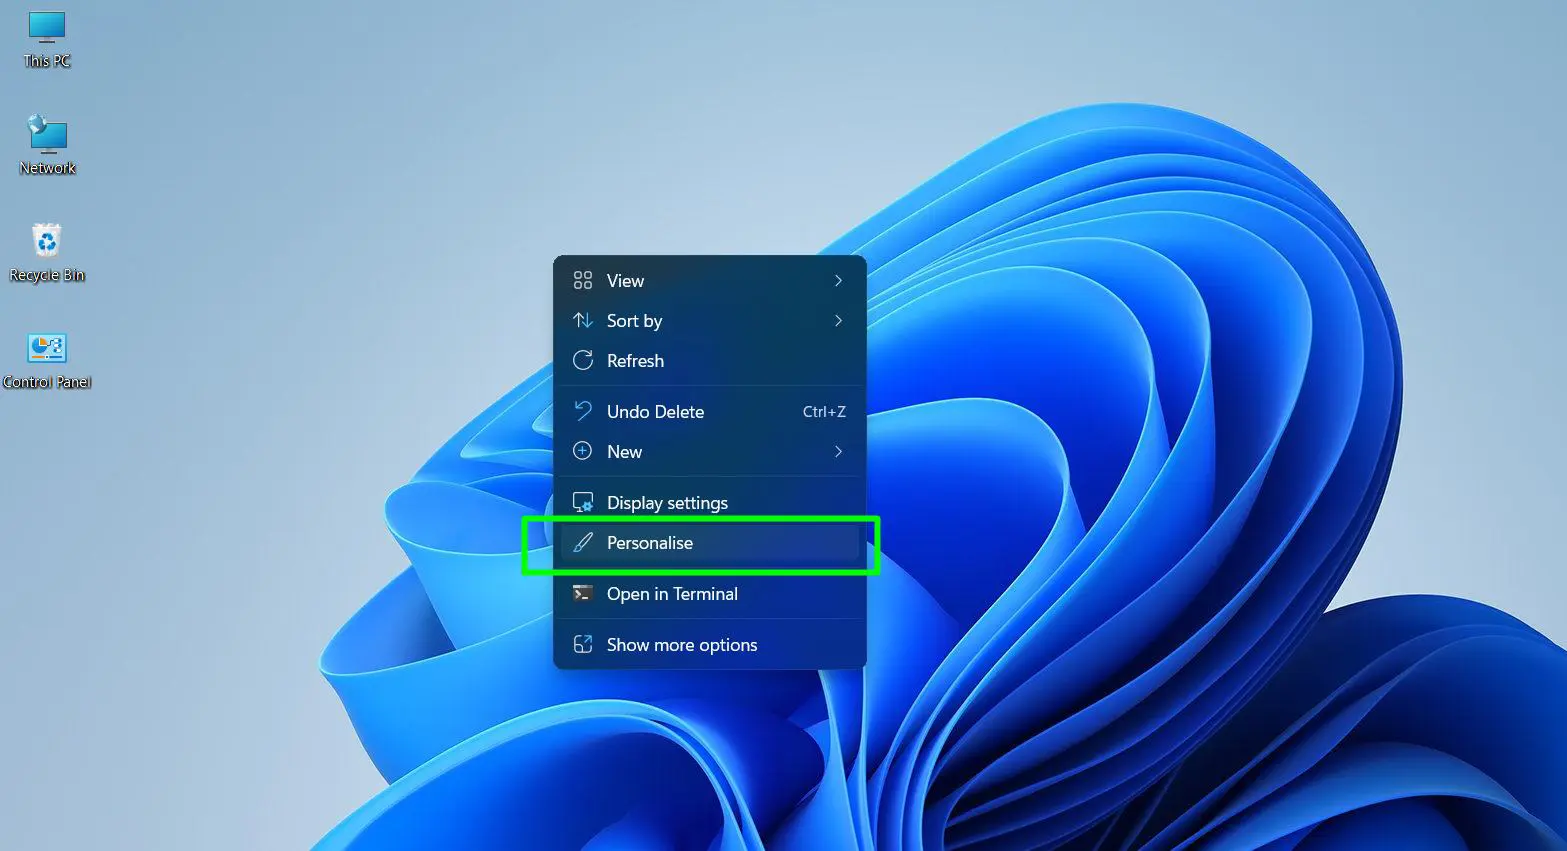This screenshot has width=1567, height=851.
Task: Select the highlighted Personalise option
Action: [x=650, y=542]
